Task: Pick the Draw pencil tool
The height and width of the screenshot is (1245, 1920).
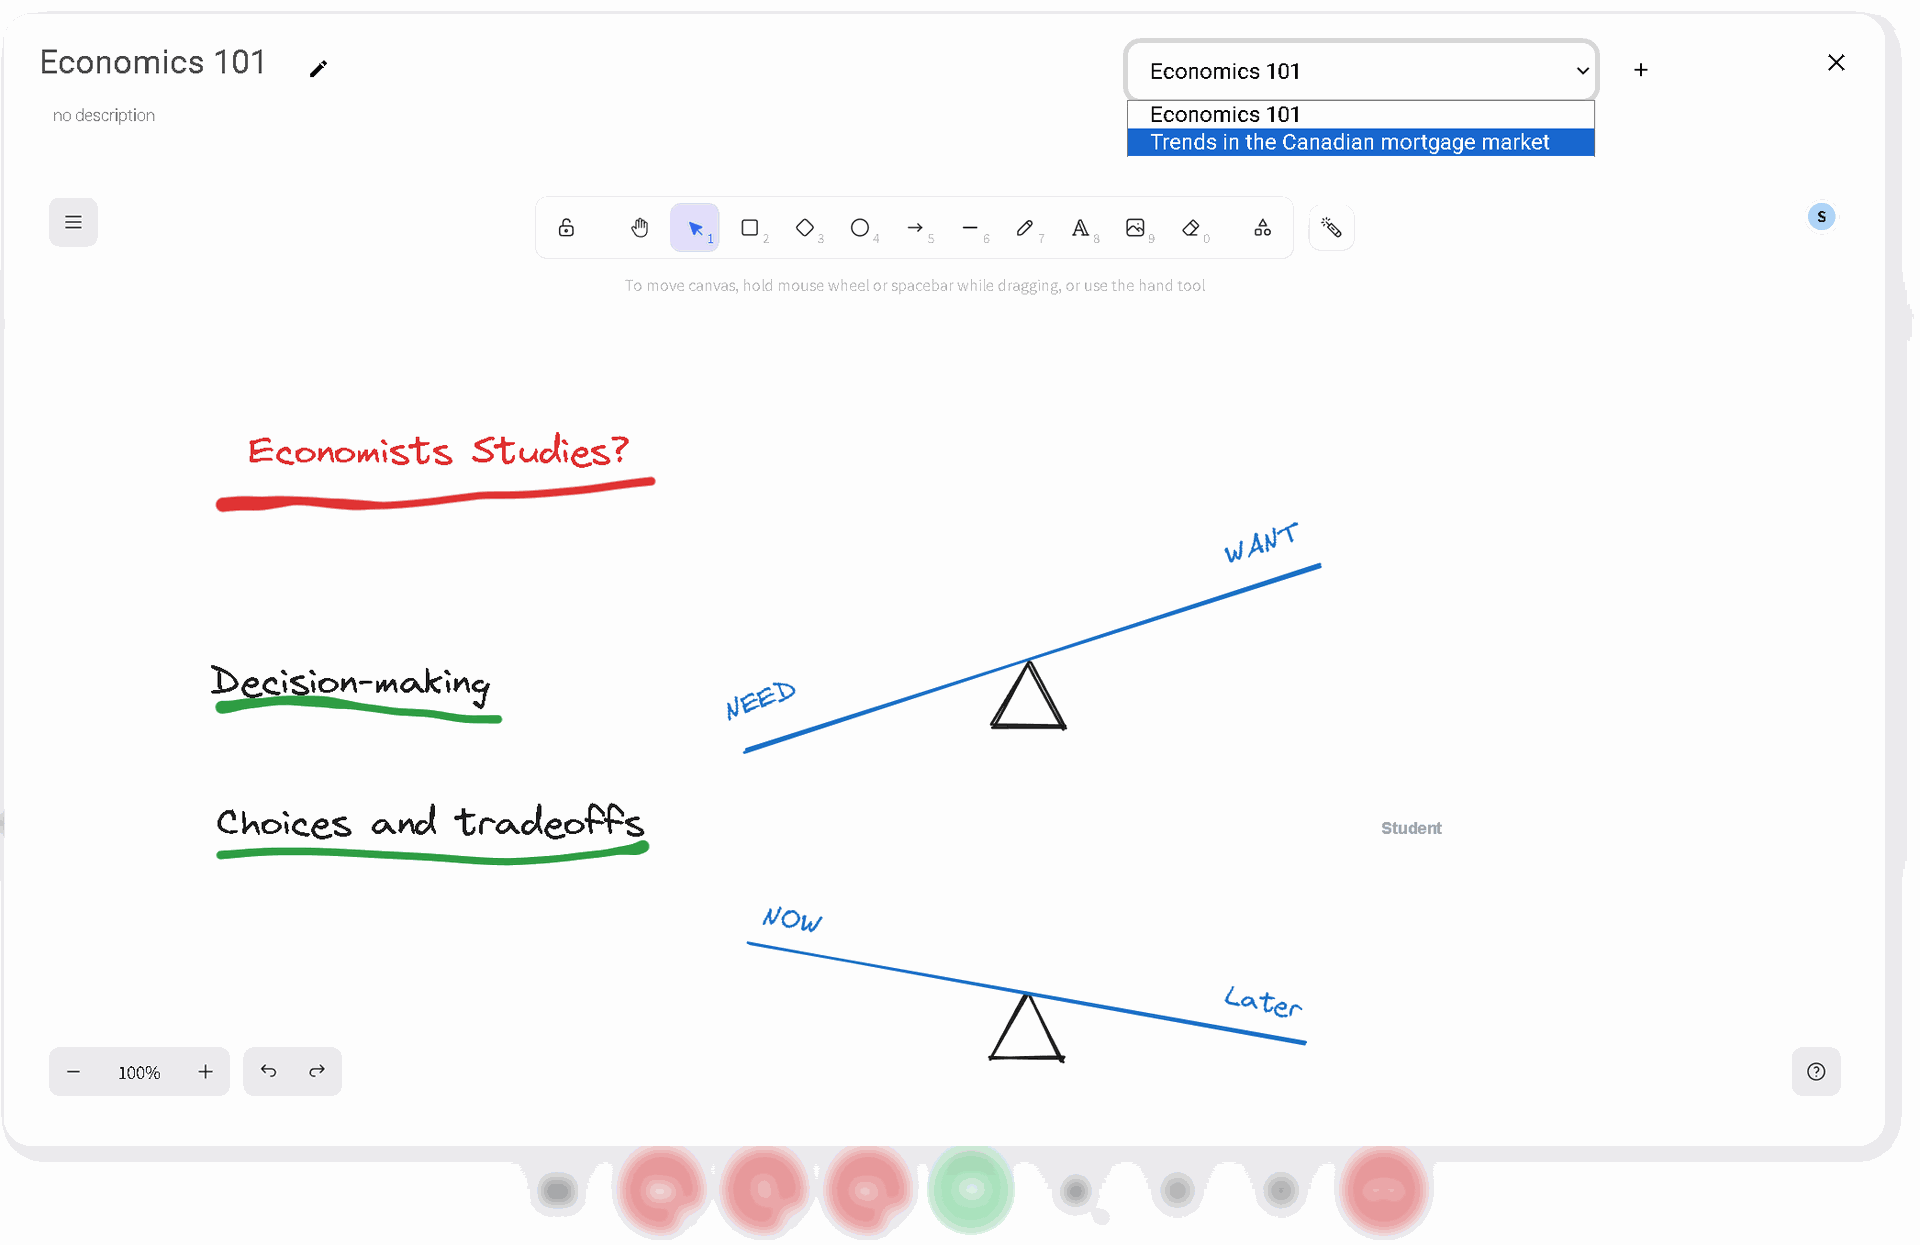Action: click(x=1025, y=228)
